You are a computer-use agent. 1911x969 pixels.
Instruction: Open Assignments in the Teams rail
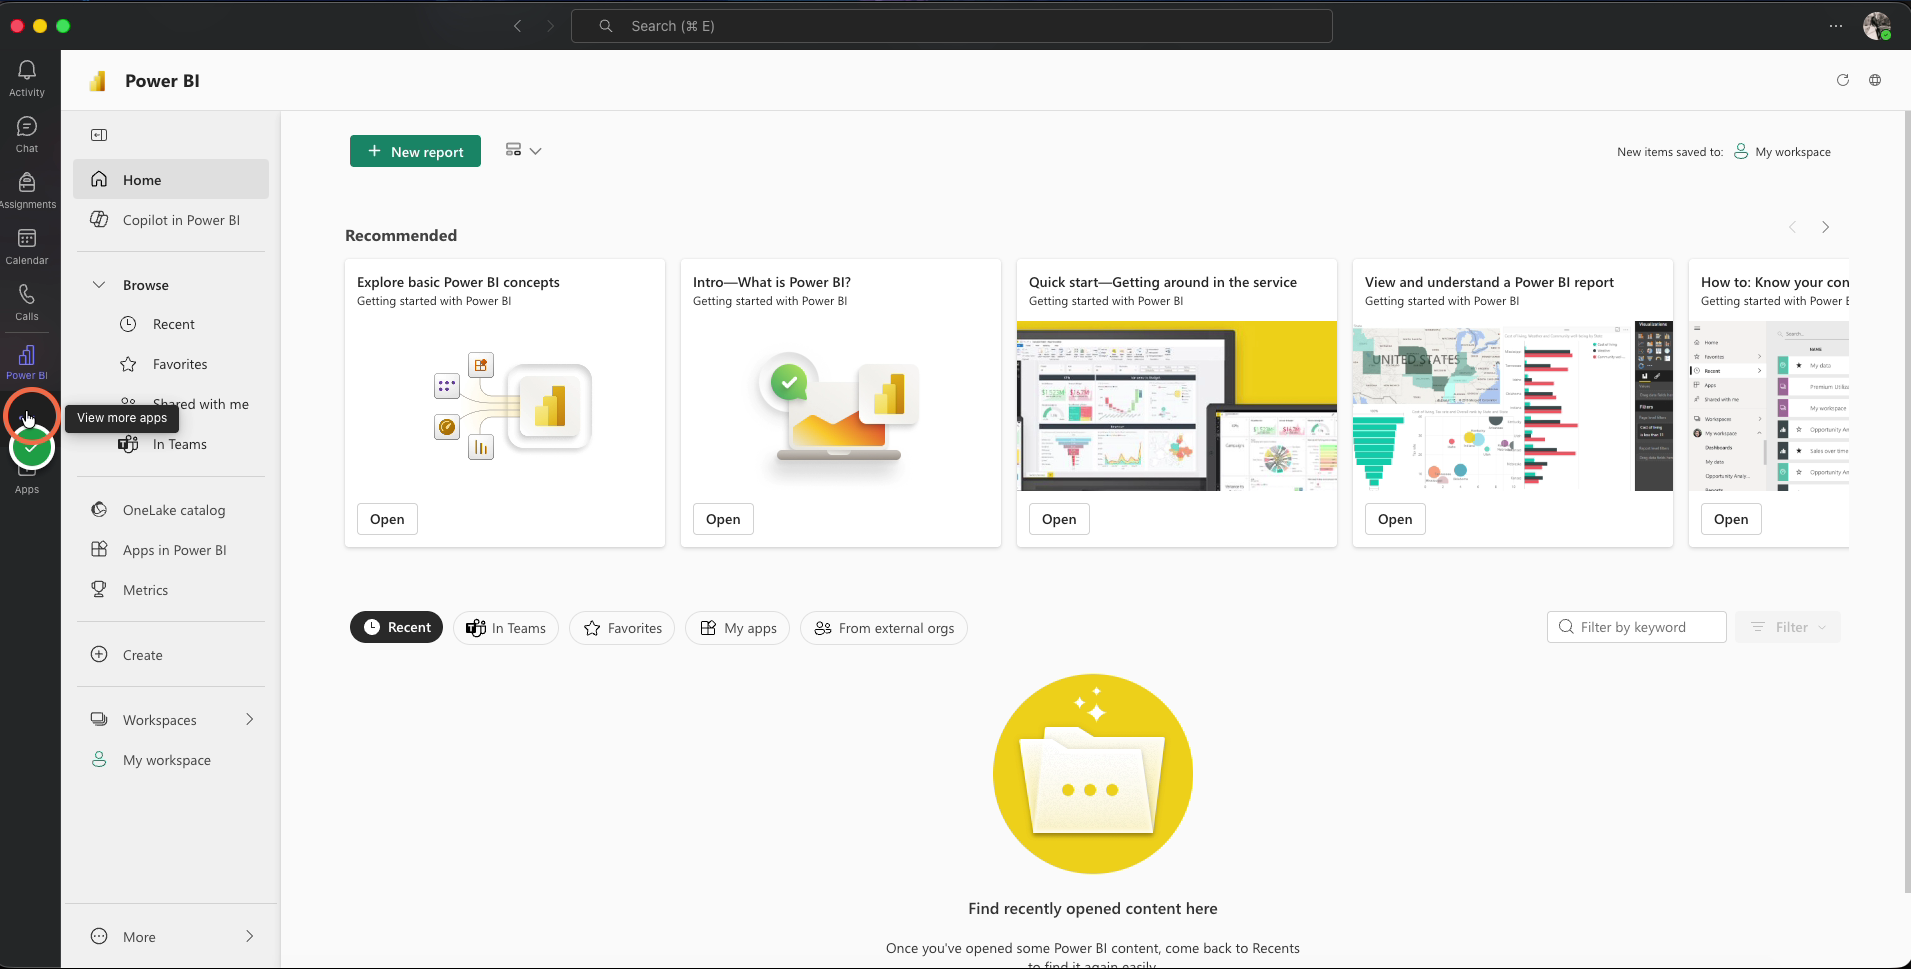coord(27,190)
